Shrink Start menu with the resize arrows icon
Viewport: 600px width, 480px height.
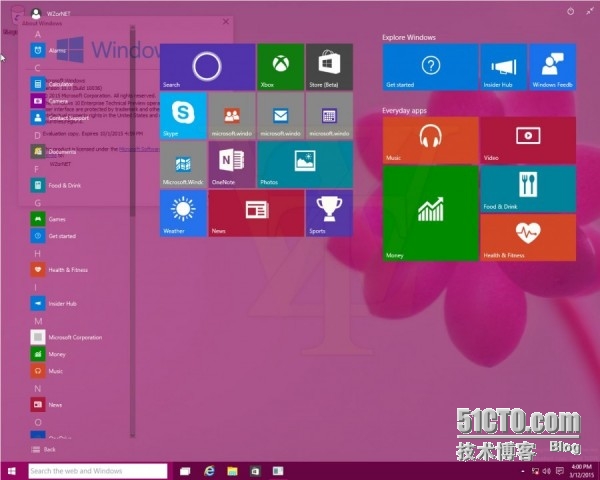pyautogui.click(x=590, y=11)
